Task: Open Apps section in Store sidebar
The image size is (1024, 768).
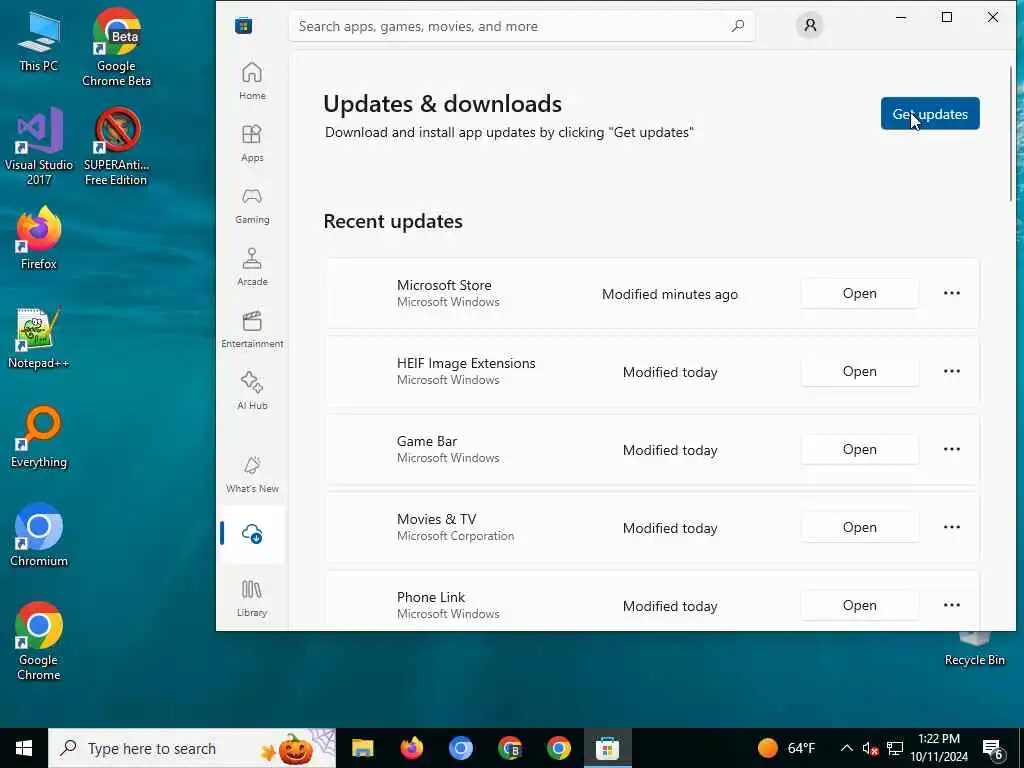Action: pos(252,143)
